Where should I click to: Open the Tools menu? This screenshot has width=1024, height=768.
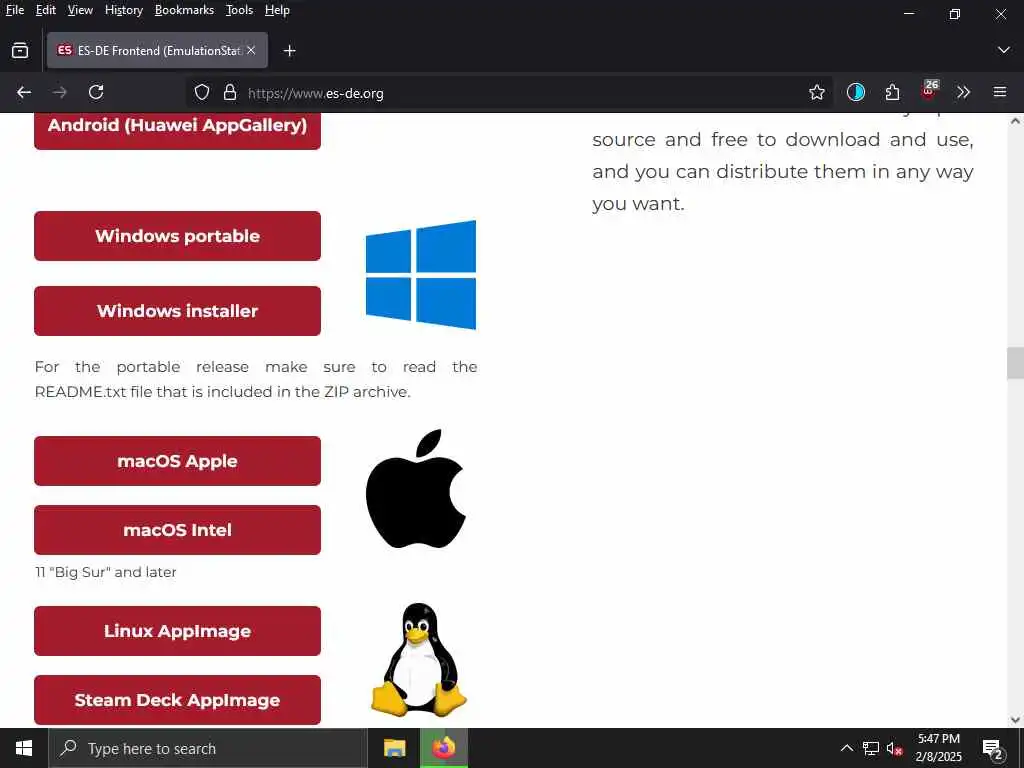click(x=239, y=10)
